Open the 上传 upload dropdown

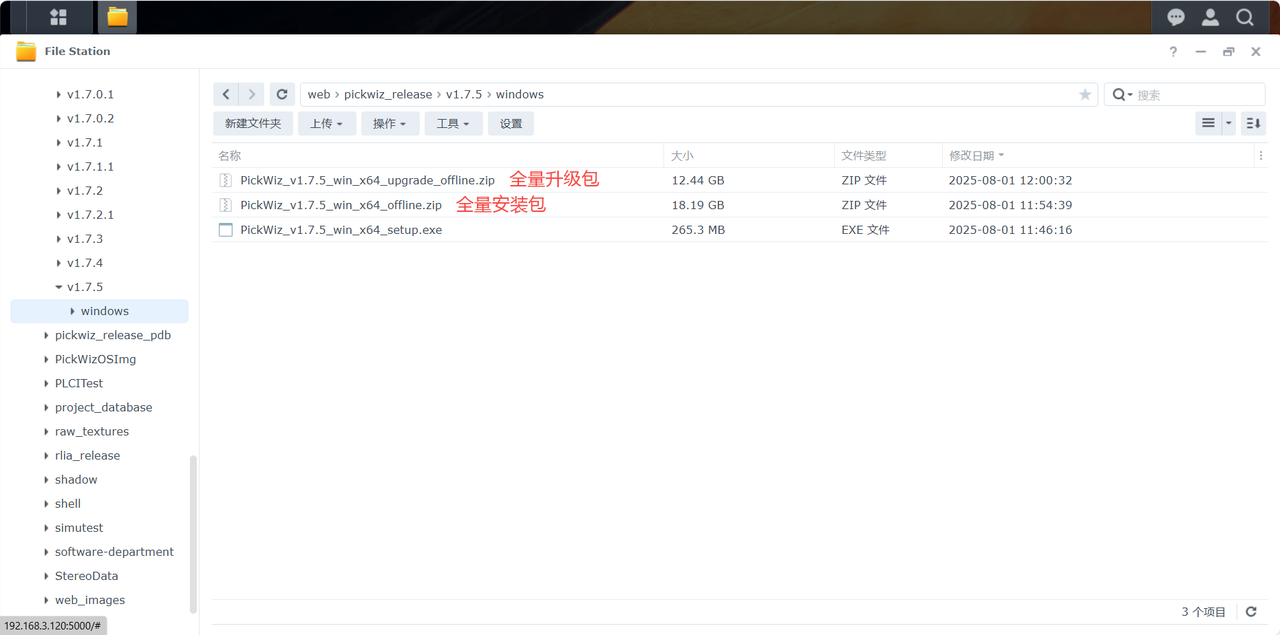pyautogui.click(x=326, y=123)
